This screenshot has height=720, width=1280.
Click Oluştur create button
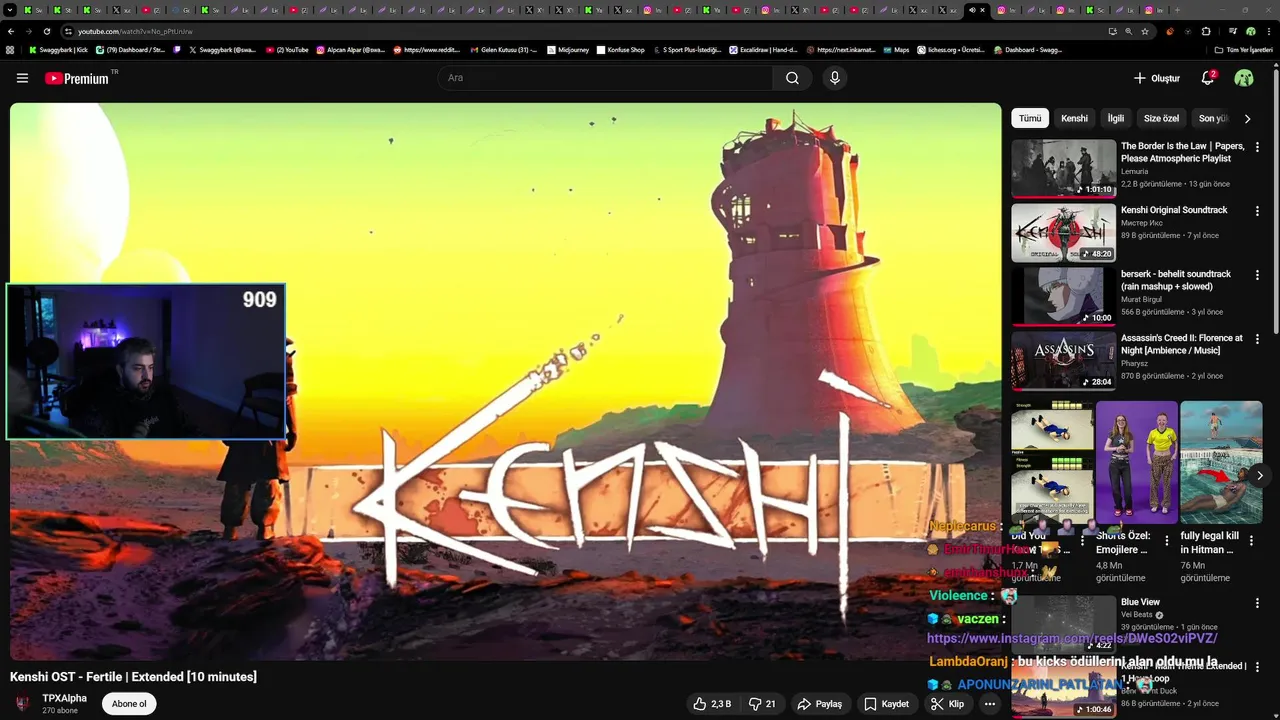(x=1157, y=78)
